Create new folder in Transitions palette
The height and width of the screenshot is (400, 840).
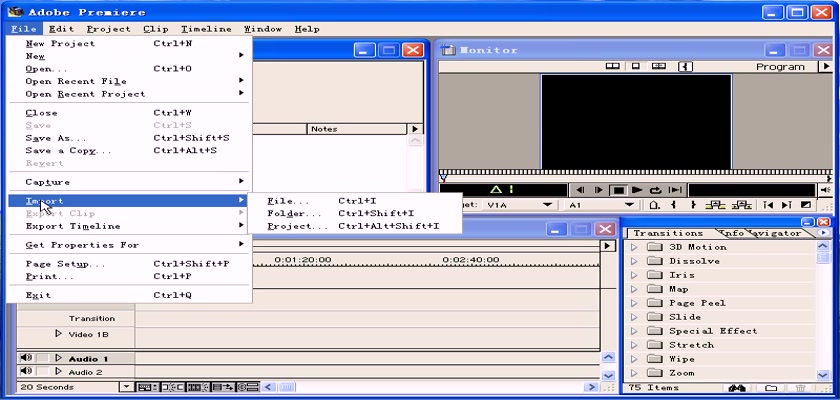[771, 388]
